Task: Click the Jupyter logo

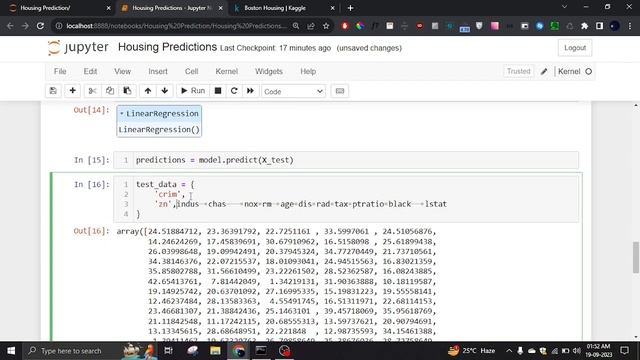Action: tap(78, 47)
